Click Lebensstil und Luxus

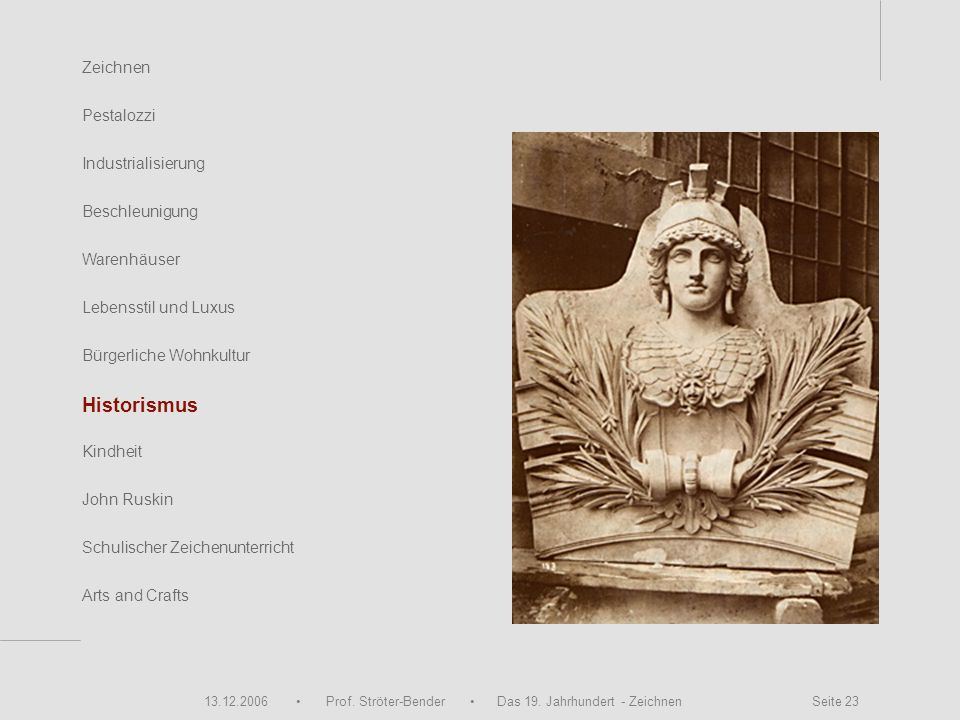click(x=158, y=307)
